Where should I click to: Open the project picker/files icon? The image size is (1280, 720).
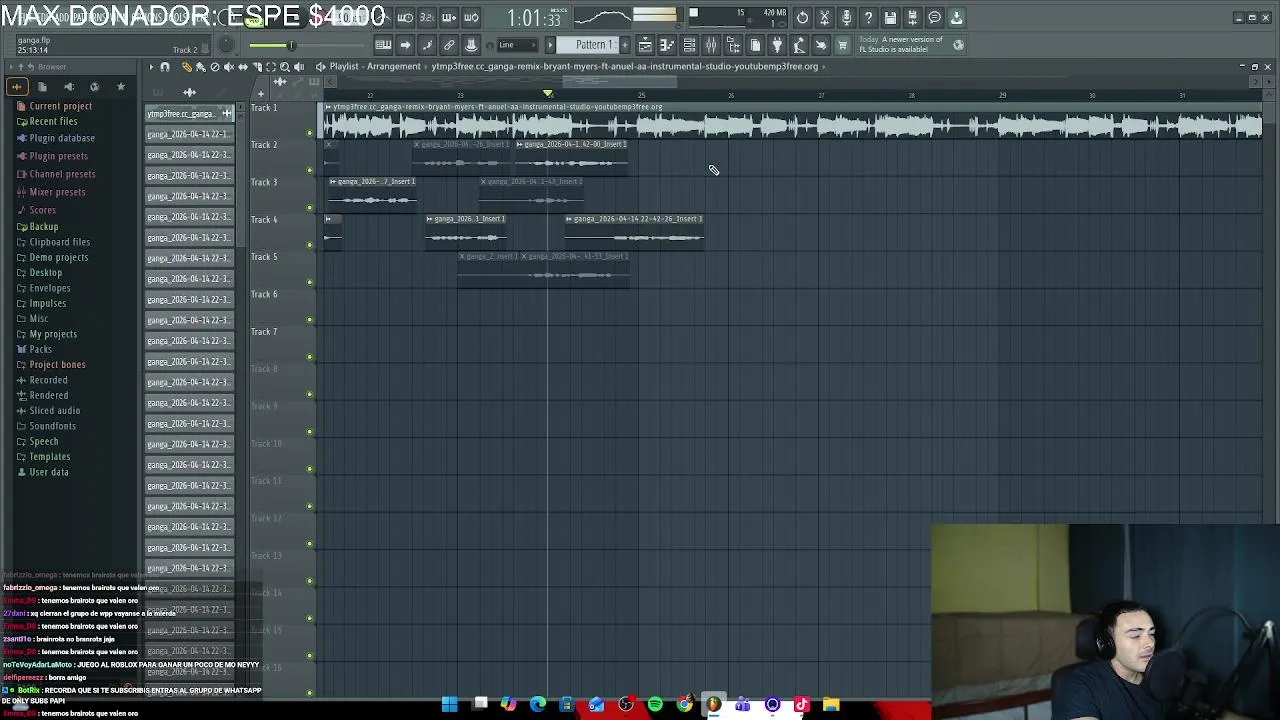[x=755, y=45]
